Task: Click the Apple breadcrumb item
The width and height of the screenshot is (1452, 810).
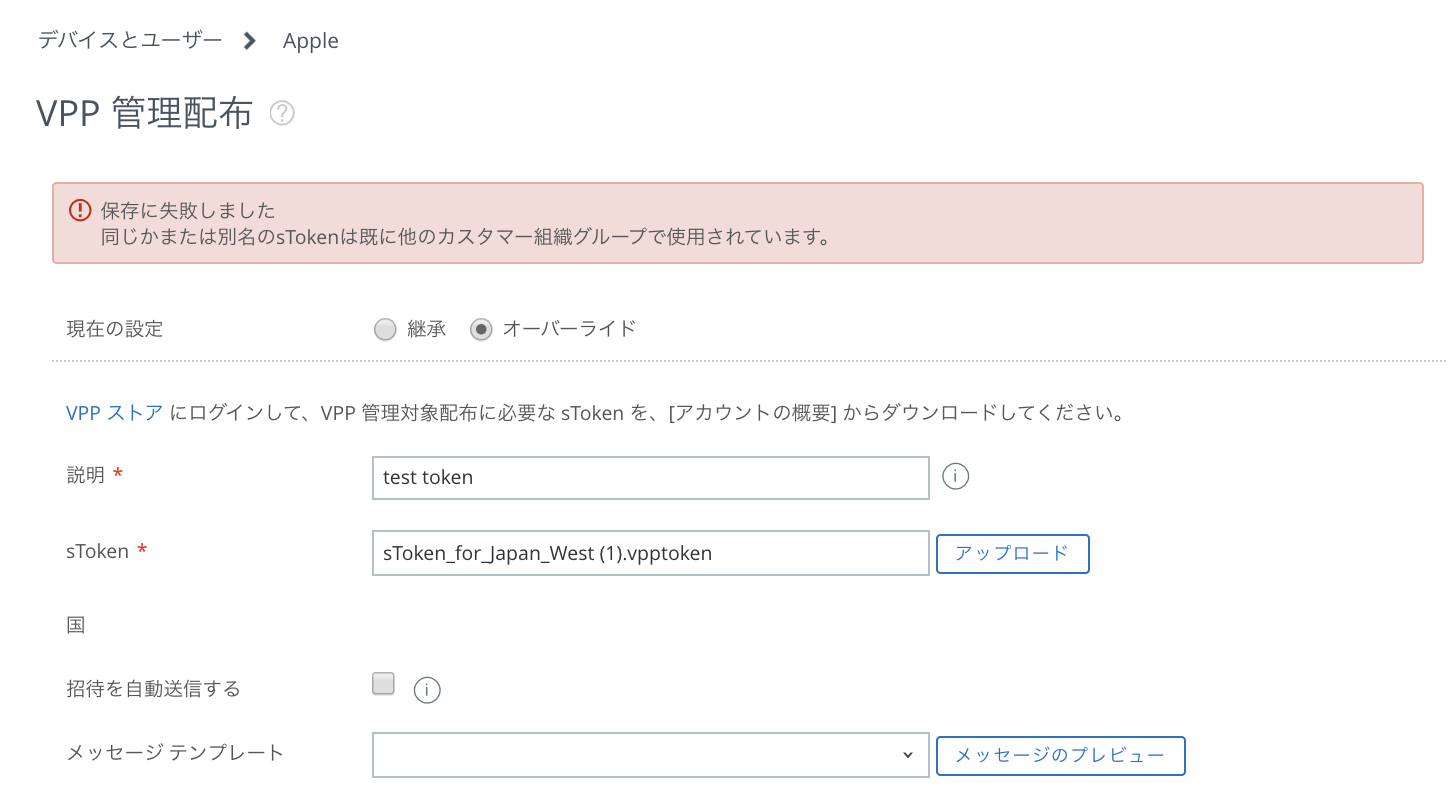Action: tap(311, 41)
